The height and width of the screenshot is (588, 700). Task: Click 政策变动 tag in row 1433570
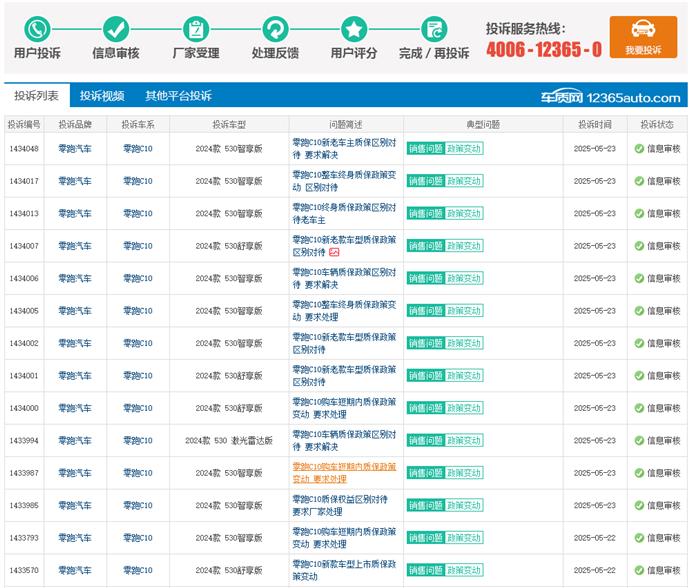464,570
